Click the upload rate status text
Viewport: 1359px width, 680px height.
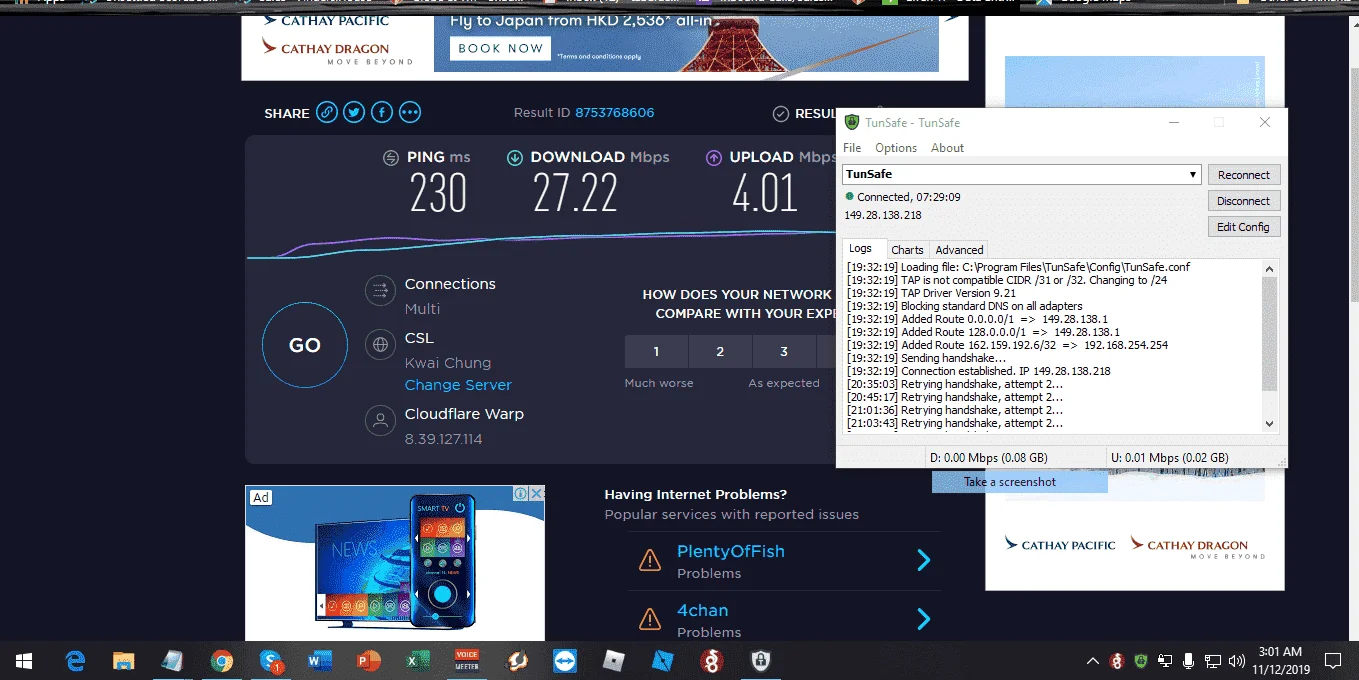pos(1169,458)
